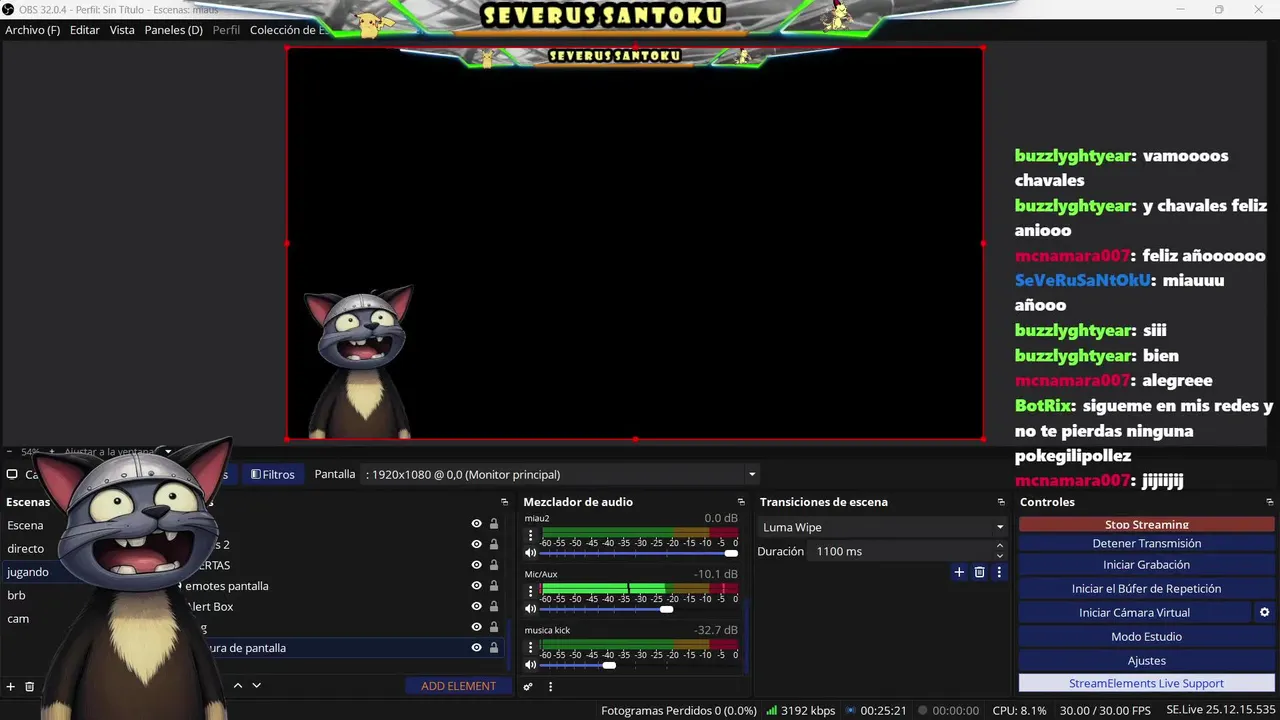Start the replay buffer

point(1147,589)
